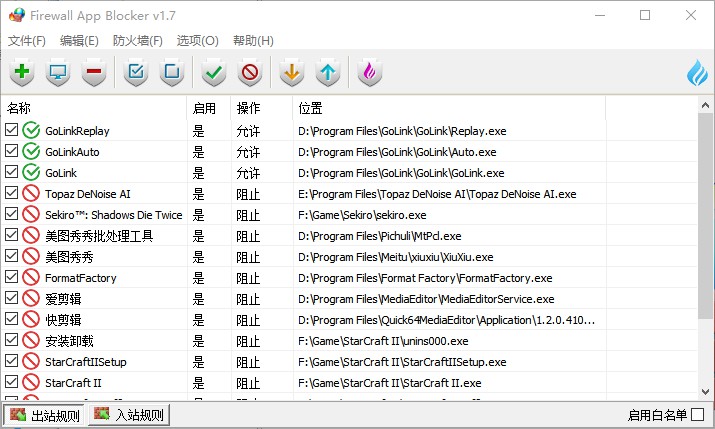Select the 出站规则 tab

tap(44, 415)
